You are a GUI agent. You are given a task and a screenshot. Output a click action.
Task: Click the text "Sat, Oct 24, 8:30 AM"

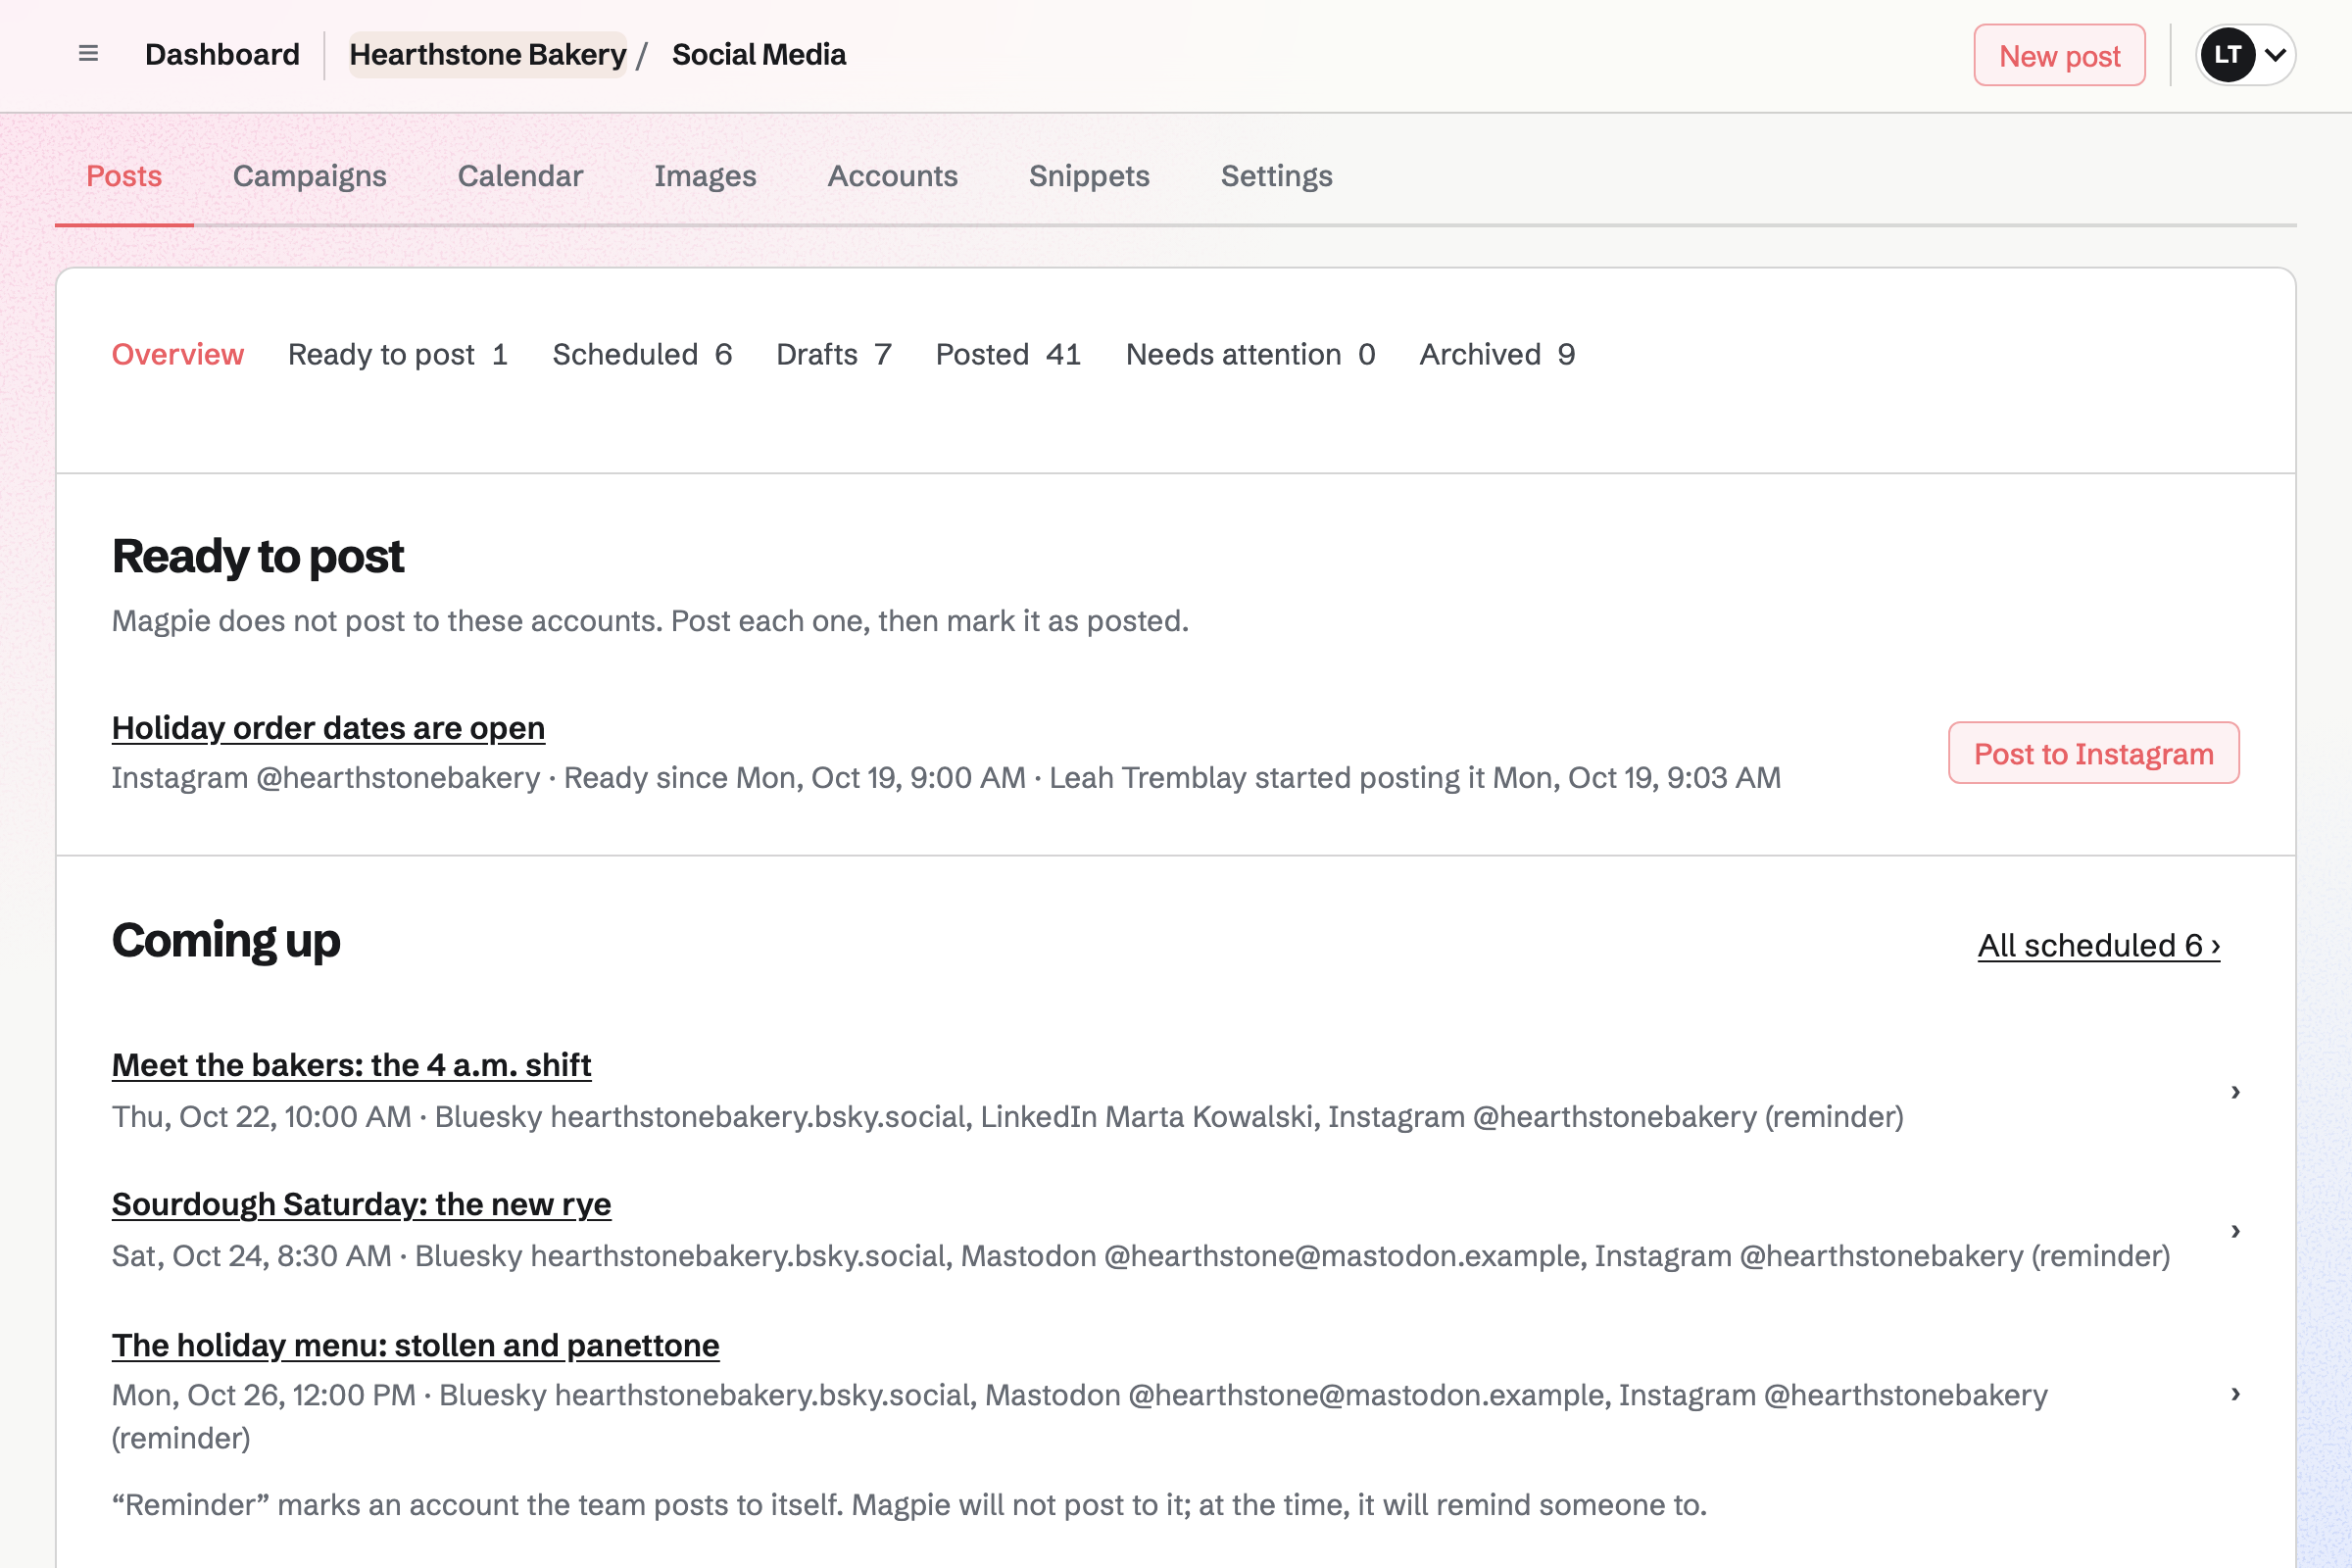[x=251, y=1255]
